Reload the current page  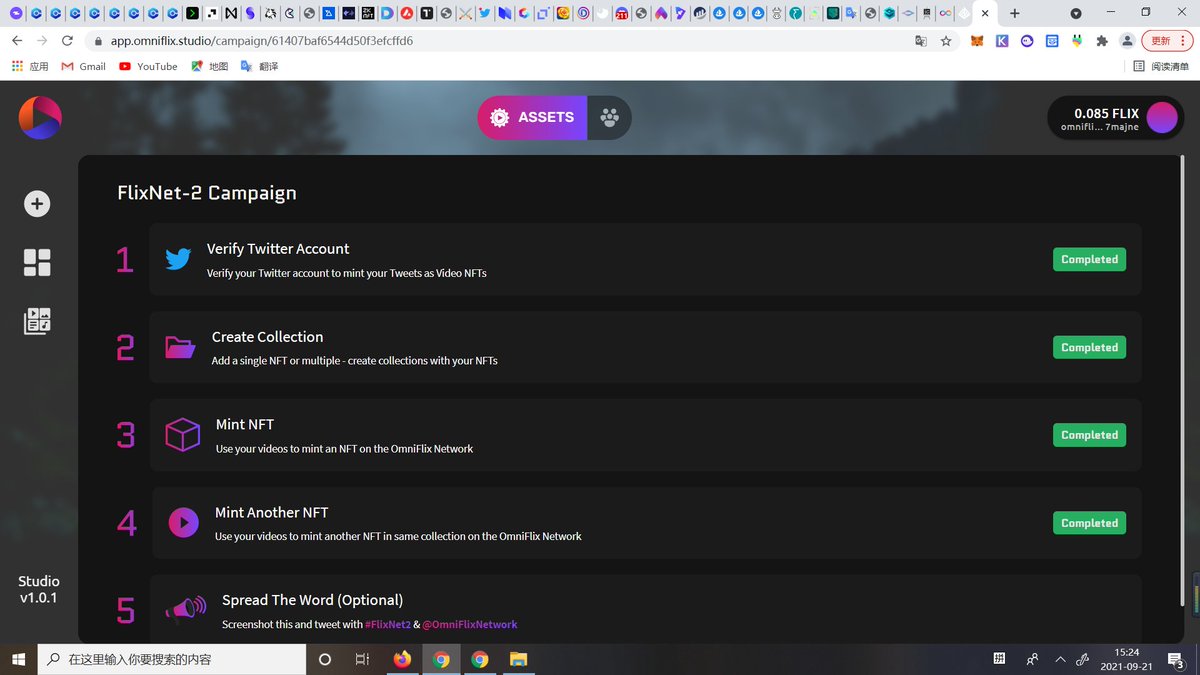pos(67,41)
